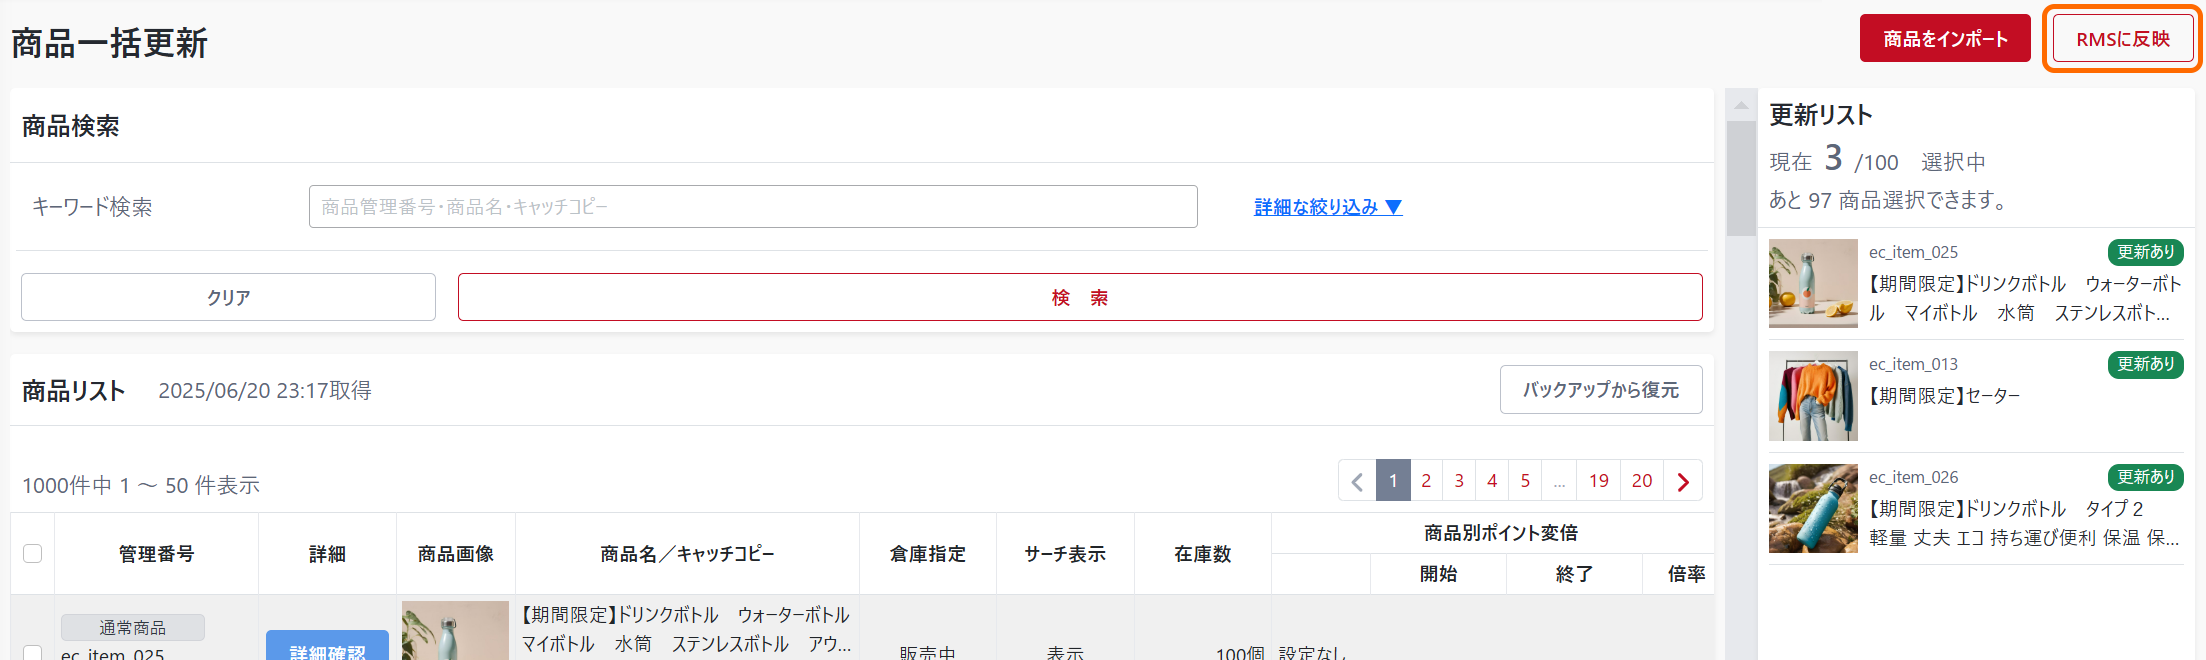2206x660 pixels.
Task: Click the 検索 button
Action: (x=1080, y=298)
